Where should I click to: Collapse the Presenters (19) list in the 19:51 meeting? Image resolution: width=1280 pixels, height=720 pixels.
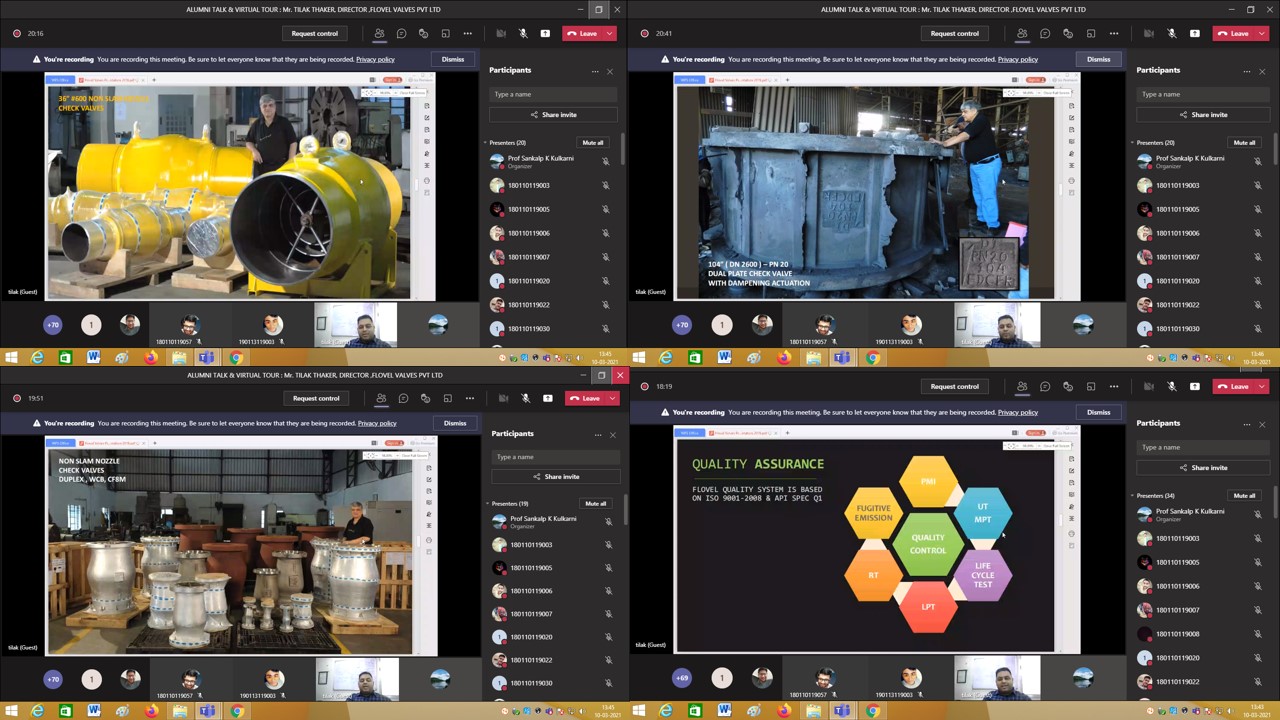click(487, 504)
